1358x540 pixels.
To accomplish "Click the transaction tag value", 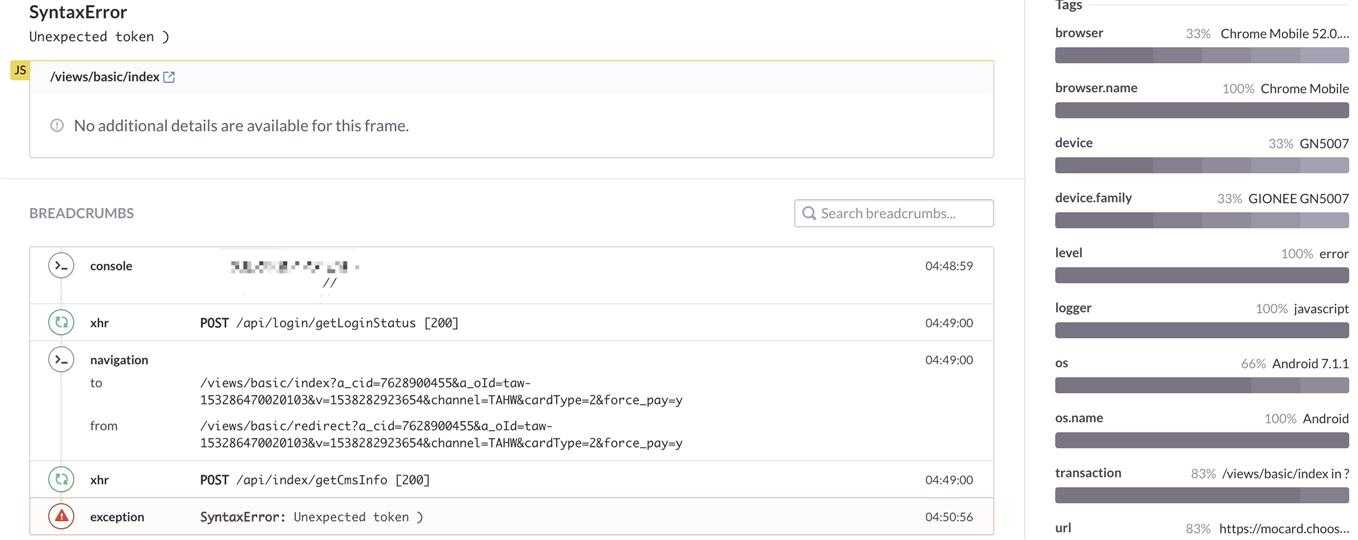I will click(1285, 473).
